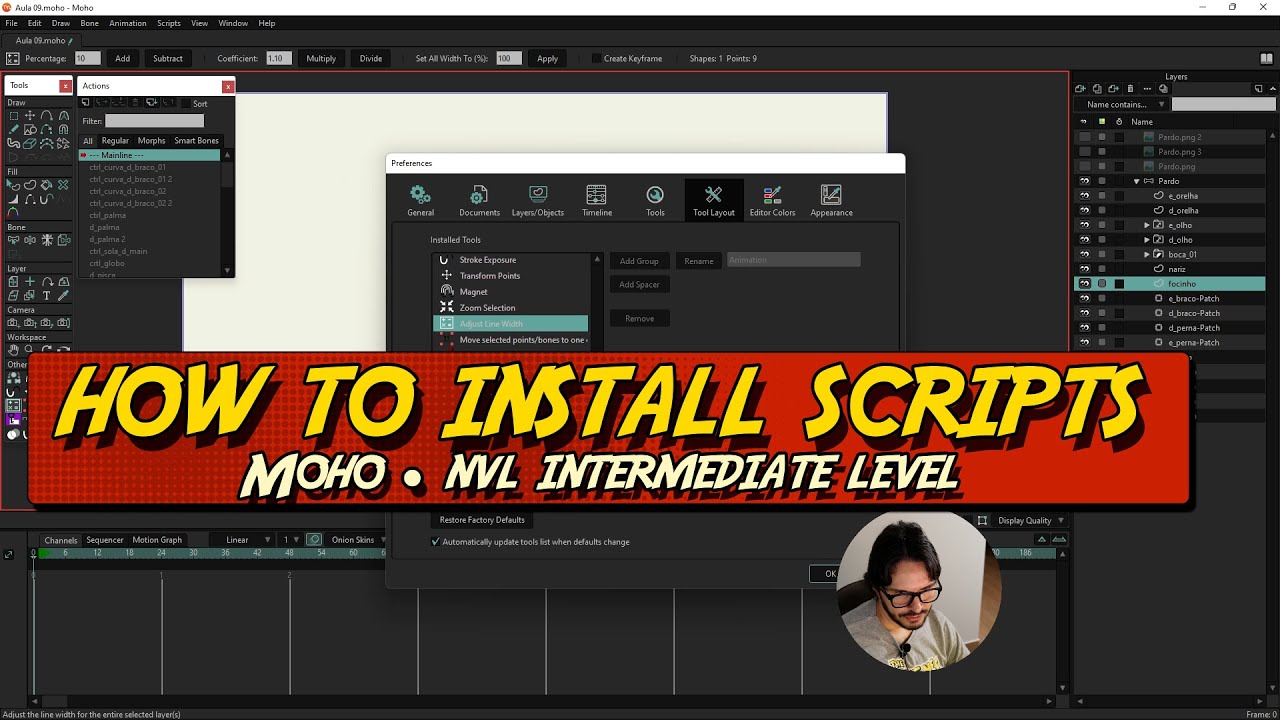Open the Display Quality dropdown

pyautogui.click(x=1031, y=520)
